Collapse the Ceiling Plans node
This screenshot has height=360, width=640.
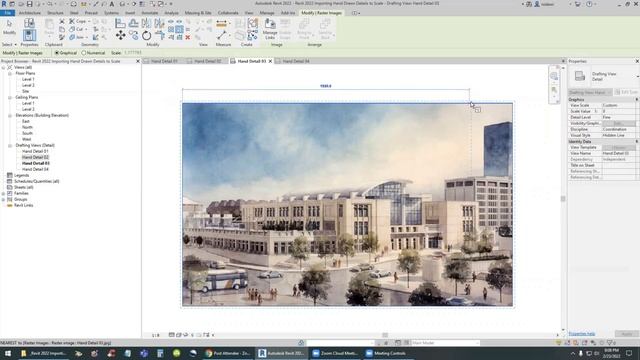coord(10,98)
